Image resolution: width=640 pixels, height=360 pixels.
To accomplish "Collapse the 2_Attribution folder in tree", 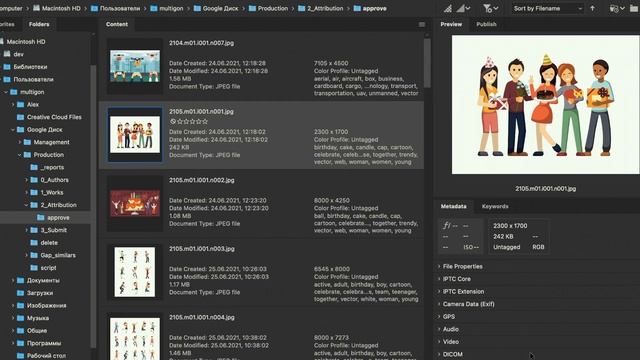I will tap(27, 205).
